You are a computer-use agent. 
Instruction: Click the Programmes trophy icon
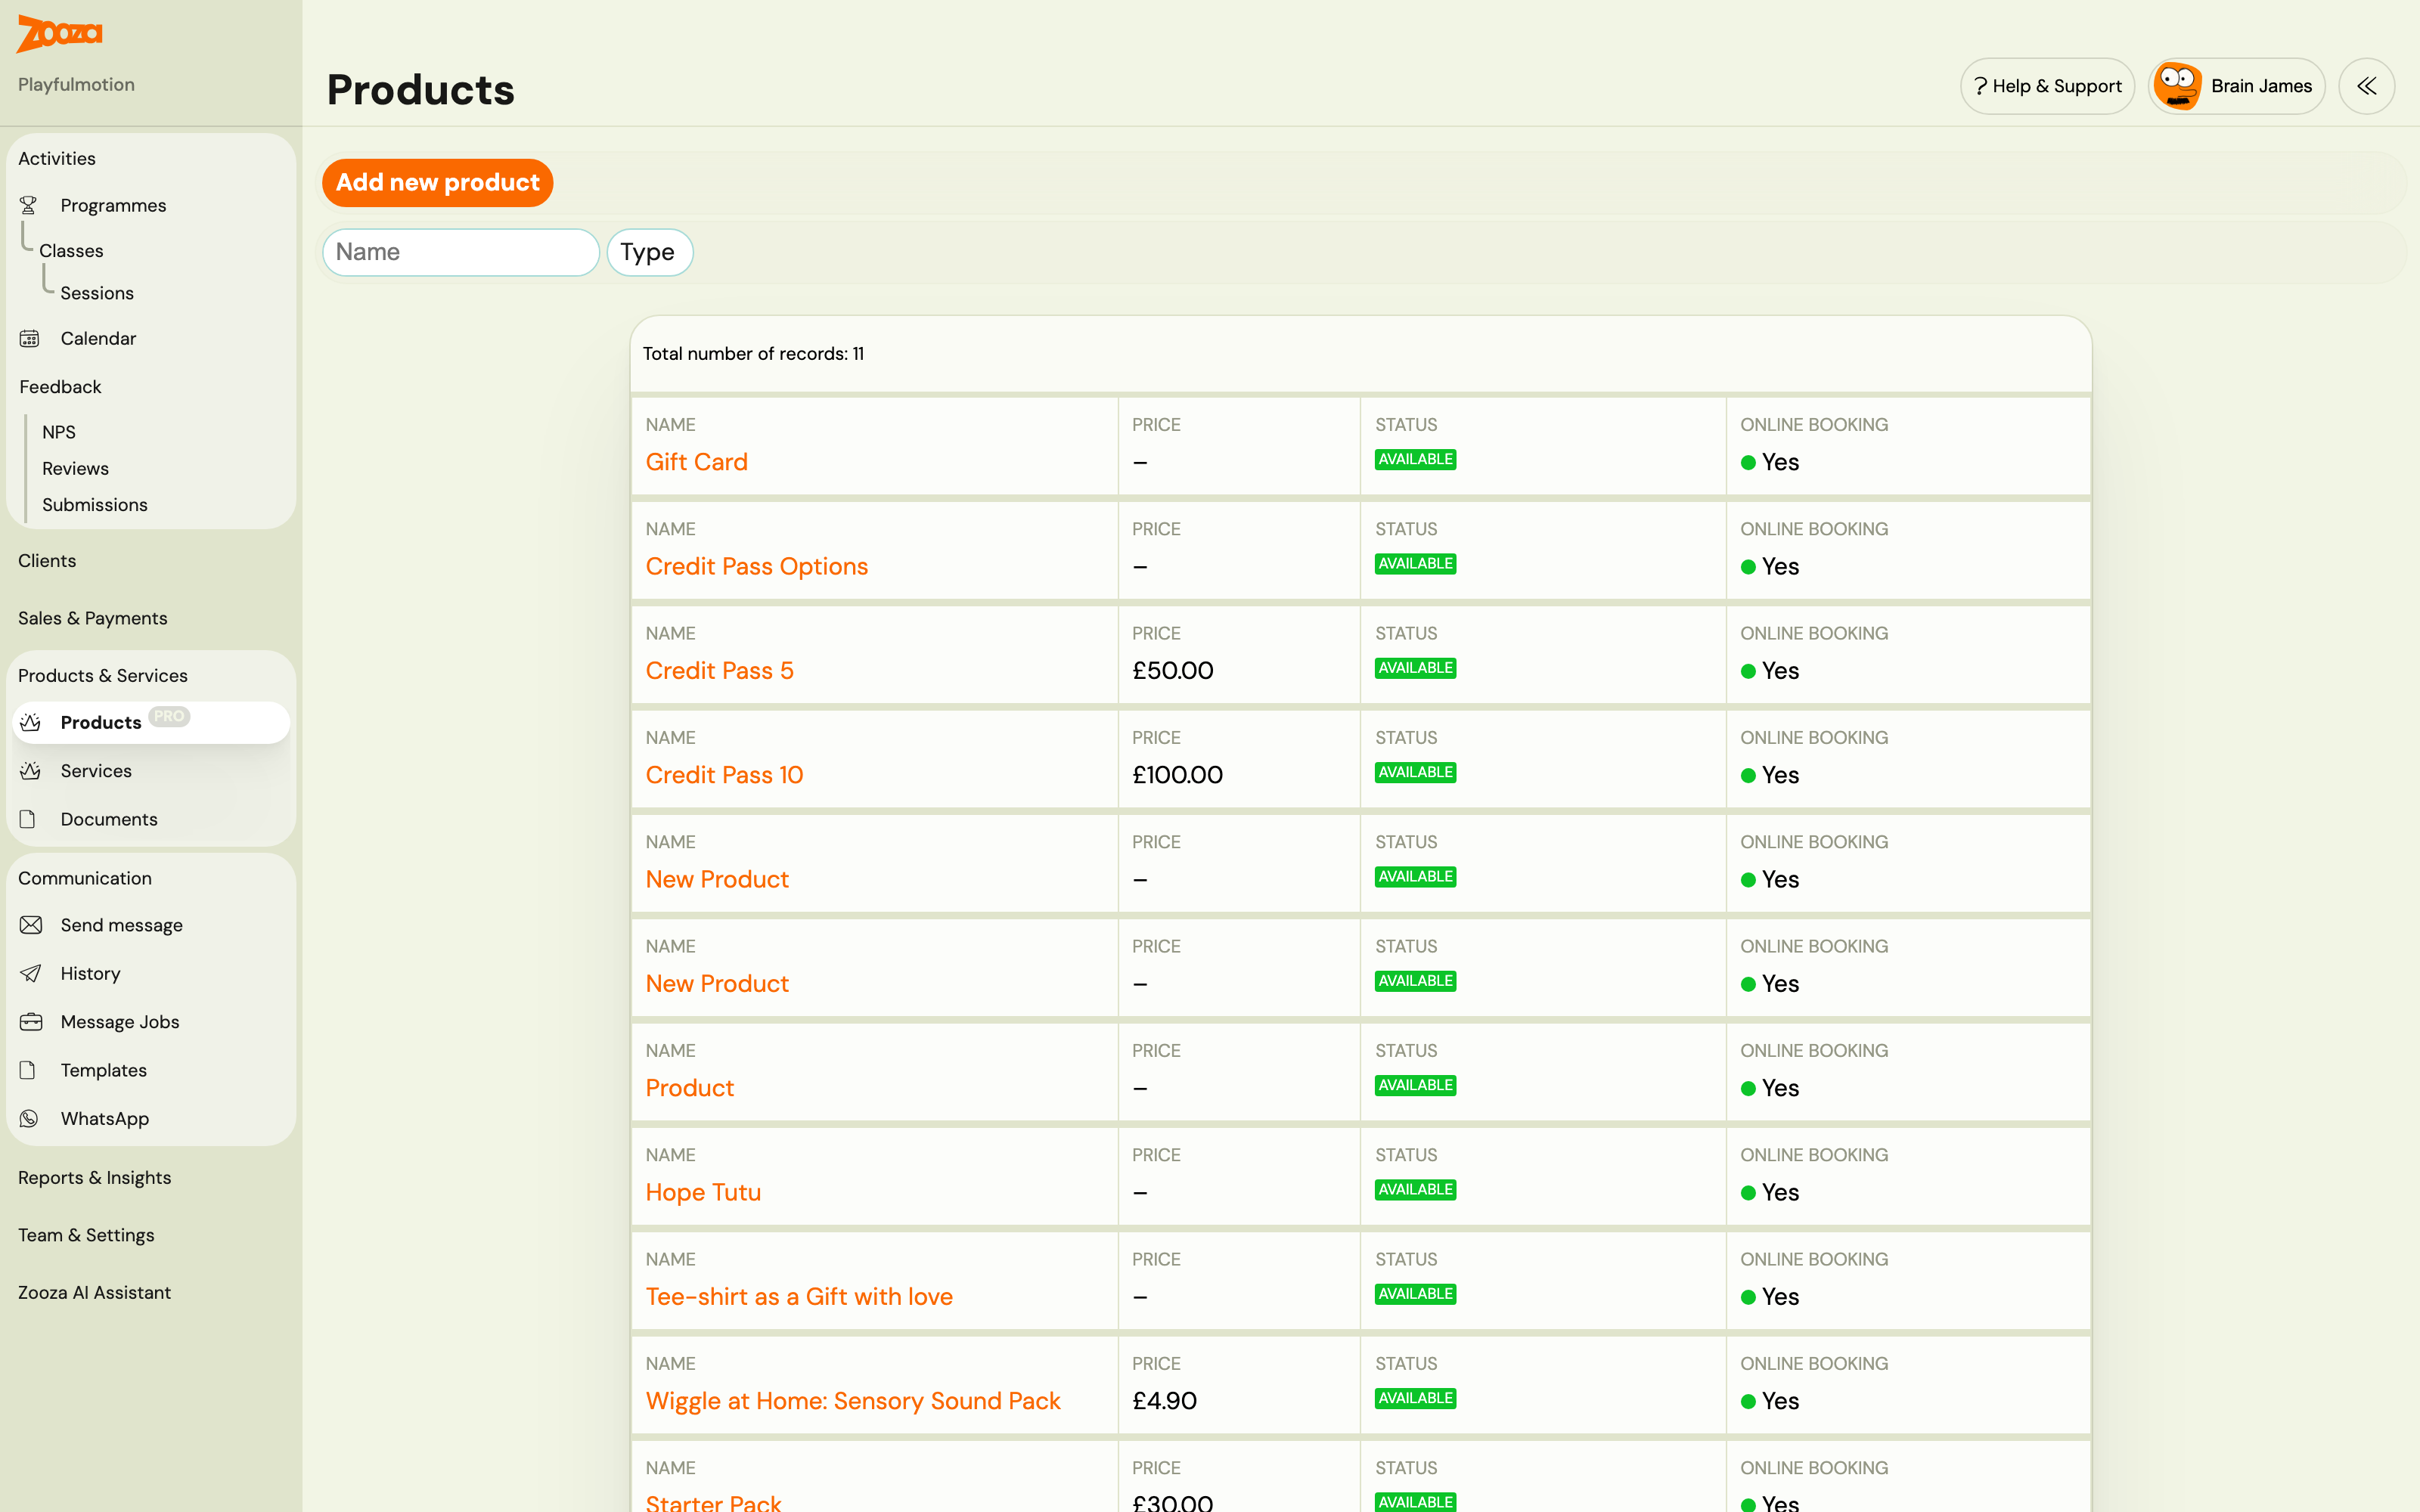[x=29, y=205]
